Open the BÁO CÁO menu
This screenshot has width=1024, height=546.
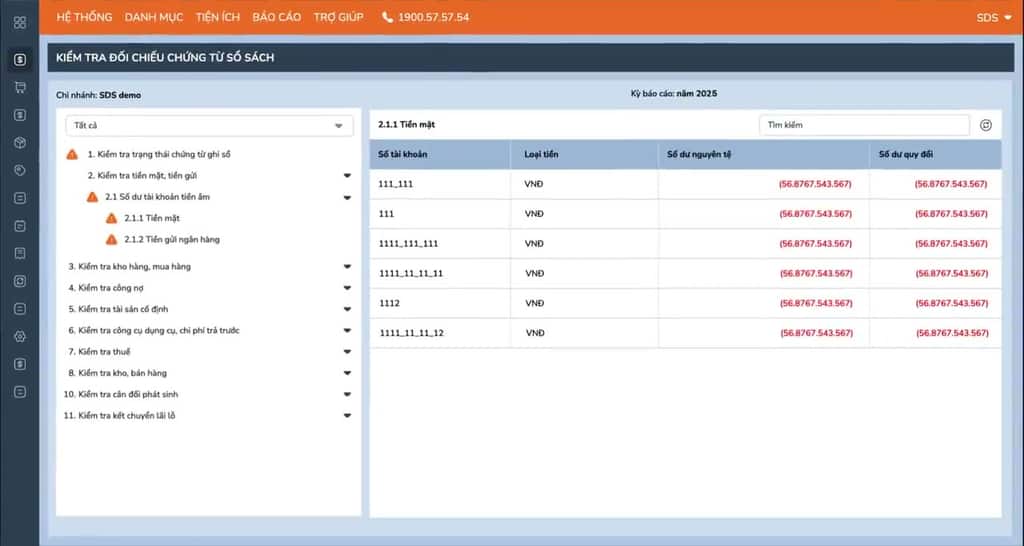pyautogui.click(x=276, y=17)
